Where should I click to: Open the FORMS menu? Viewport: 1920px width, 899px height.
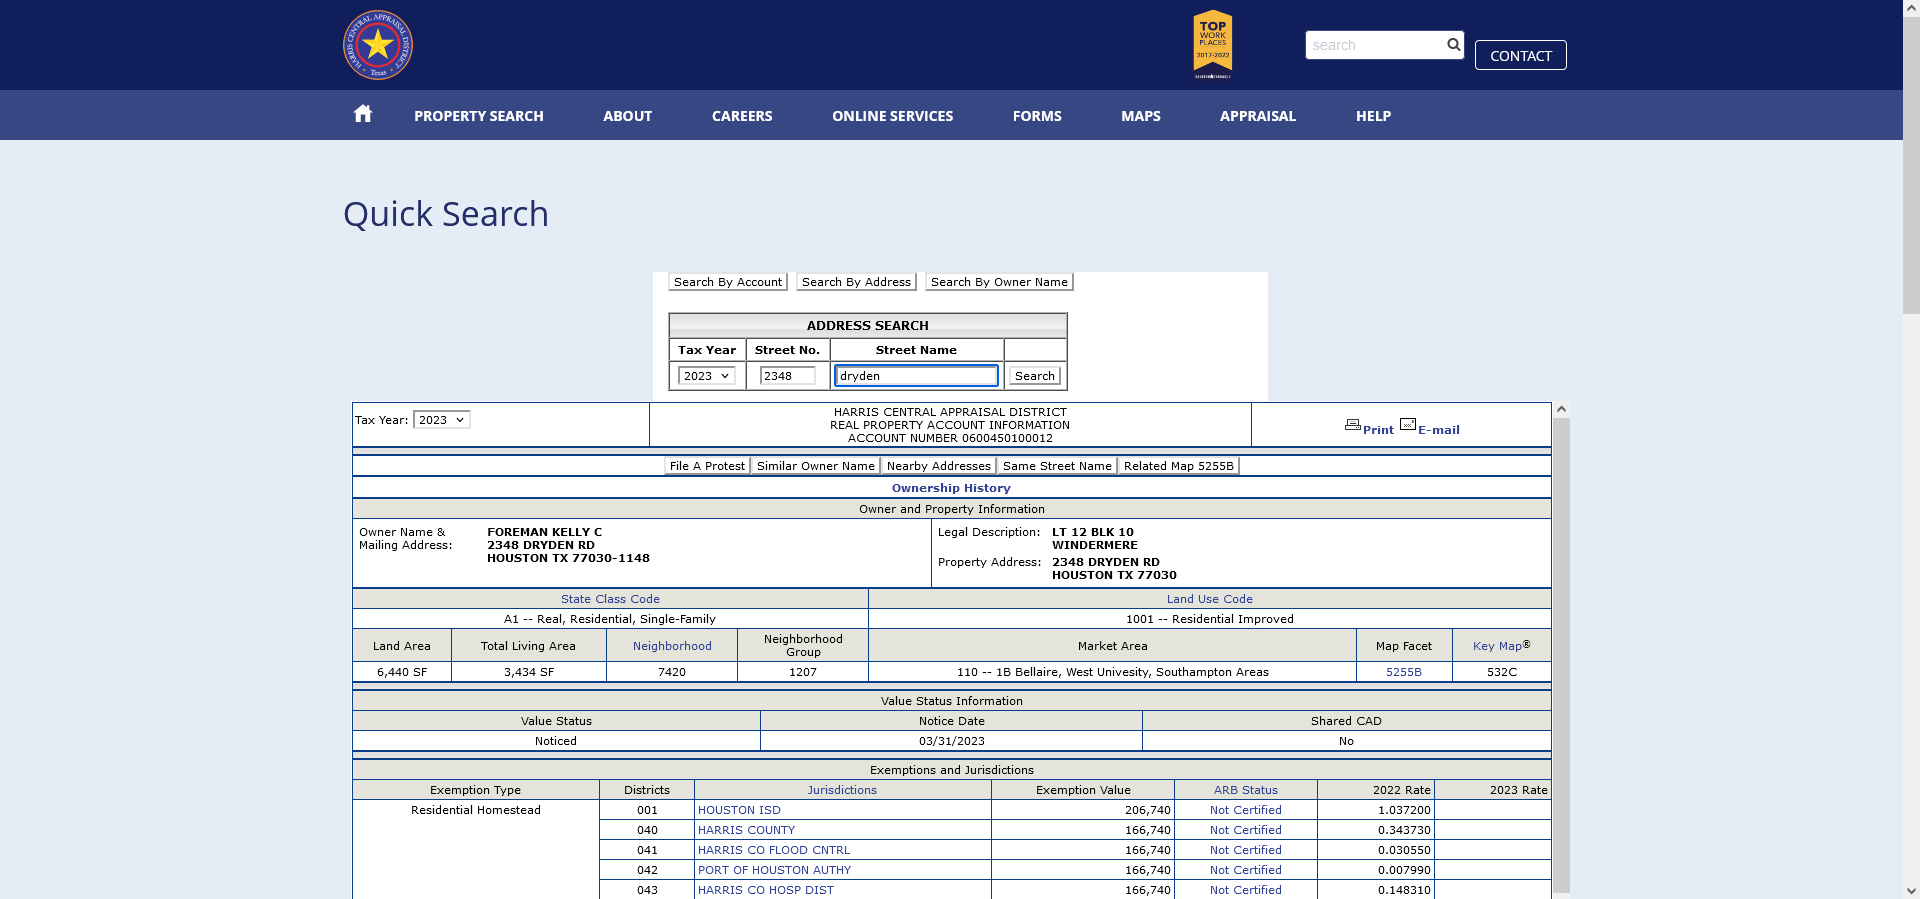1037,116
